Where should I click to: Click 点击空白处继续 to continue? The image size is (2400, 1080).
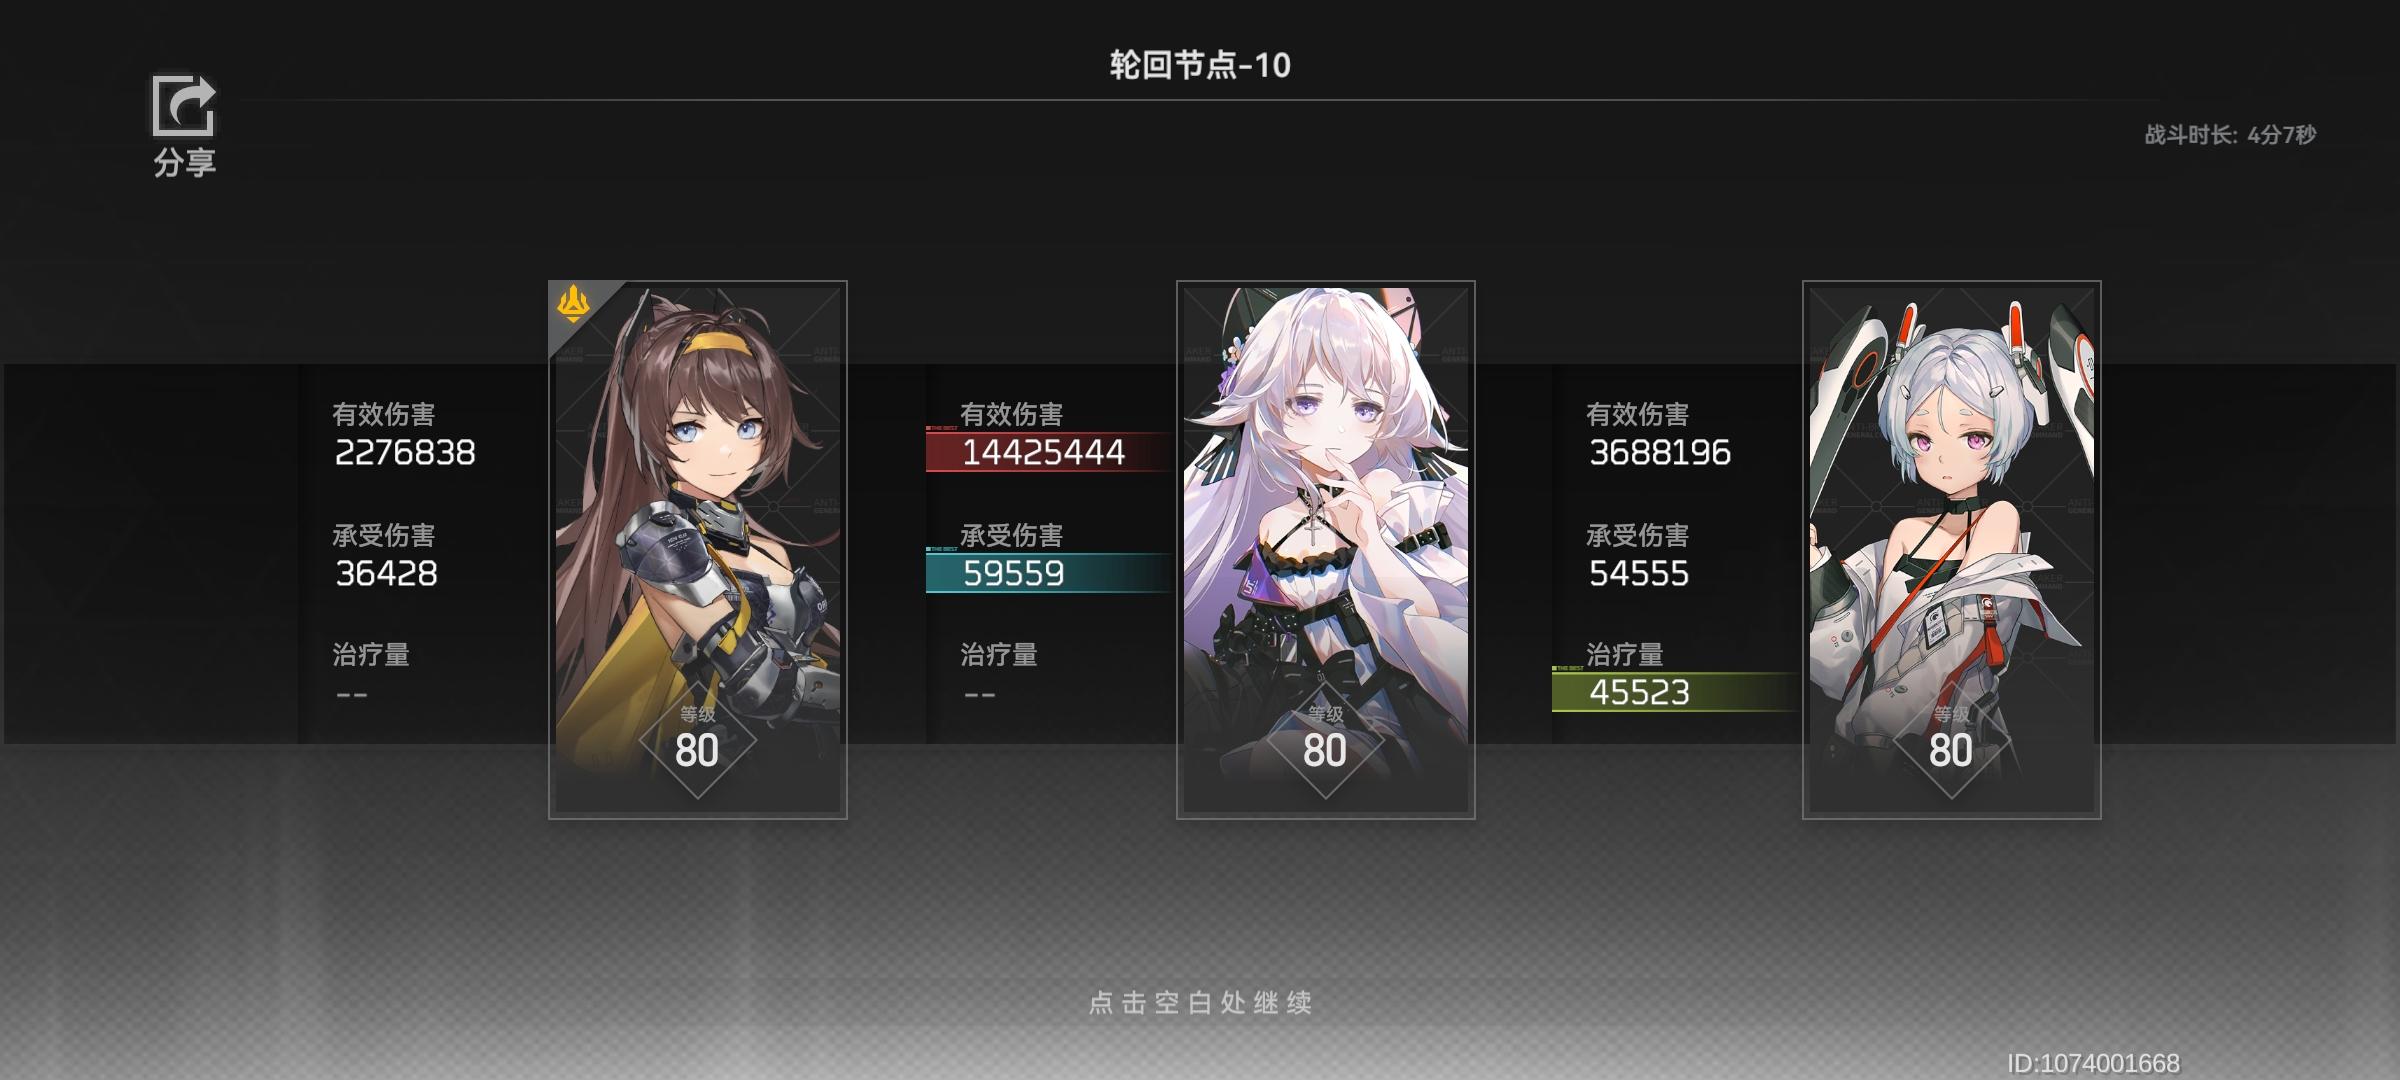point(1200,1002)
